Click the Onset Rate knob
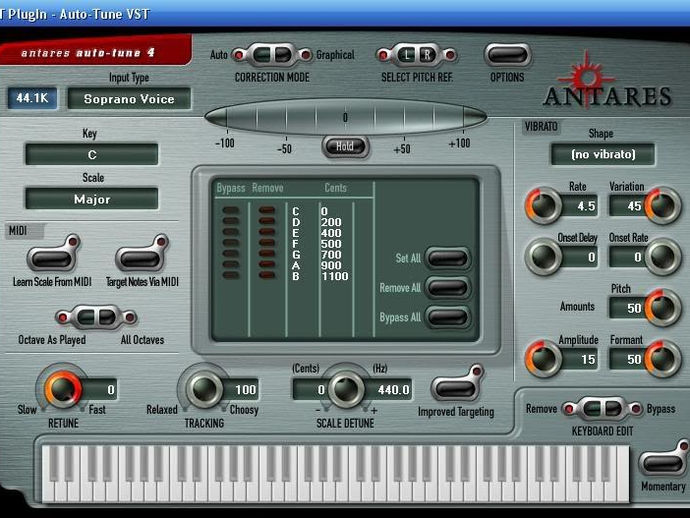 pos(663,257)
